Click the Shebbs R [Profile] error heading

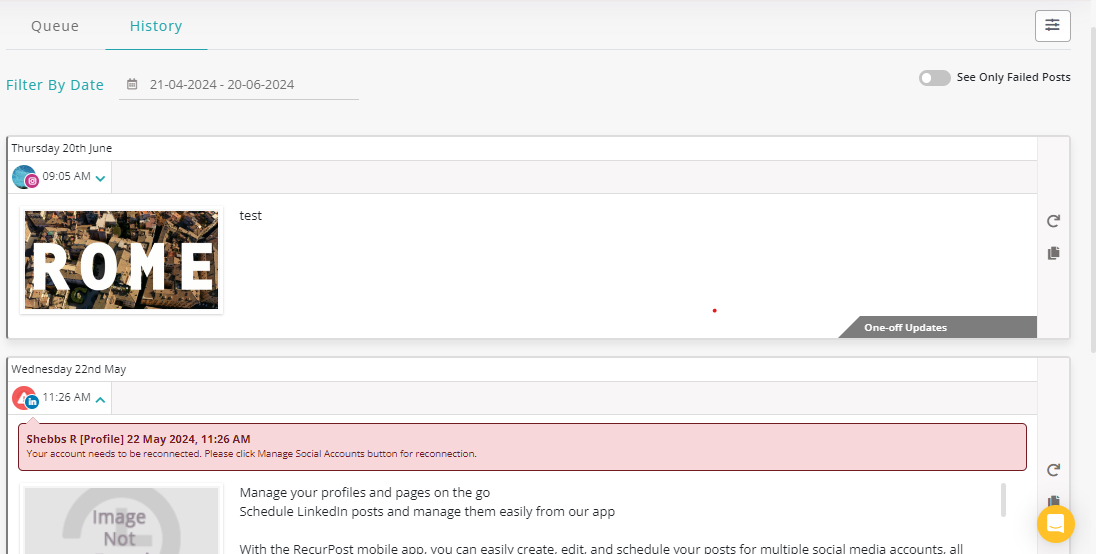click(x=138, y=439)
